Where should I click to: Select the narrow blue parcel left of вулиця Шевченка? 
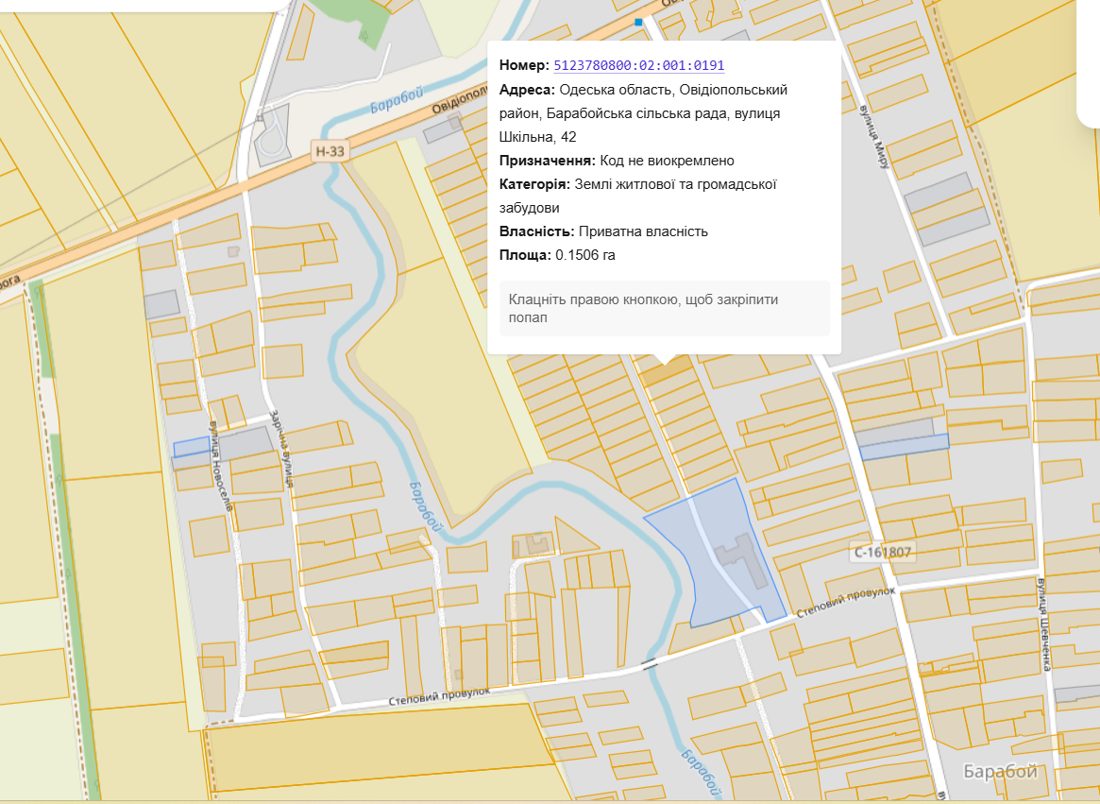tap(904, 447)
